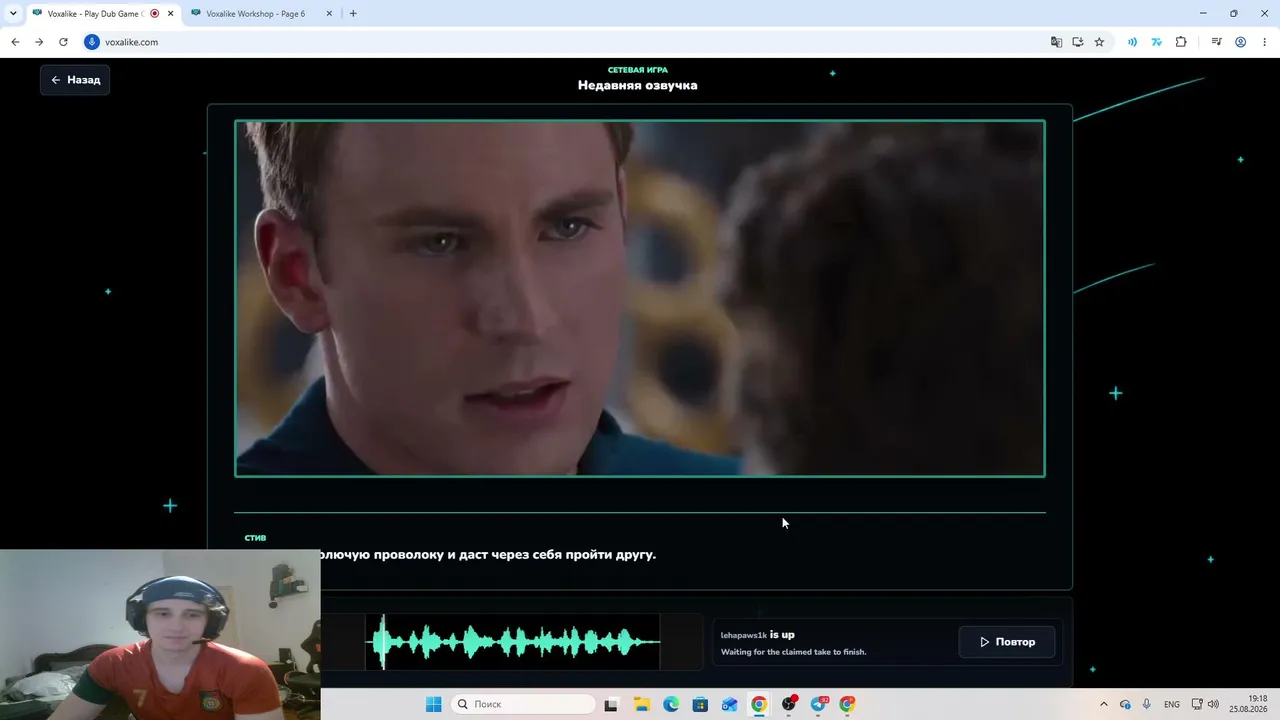Click the СТИВ speaker label

point(256,538)
